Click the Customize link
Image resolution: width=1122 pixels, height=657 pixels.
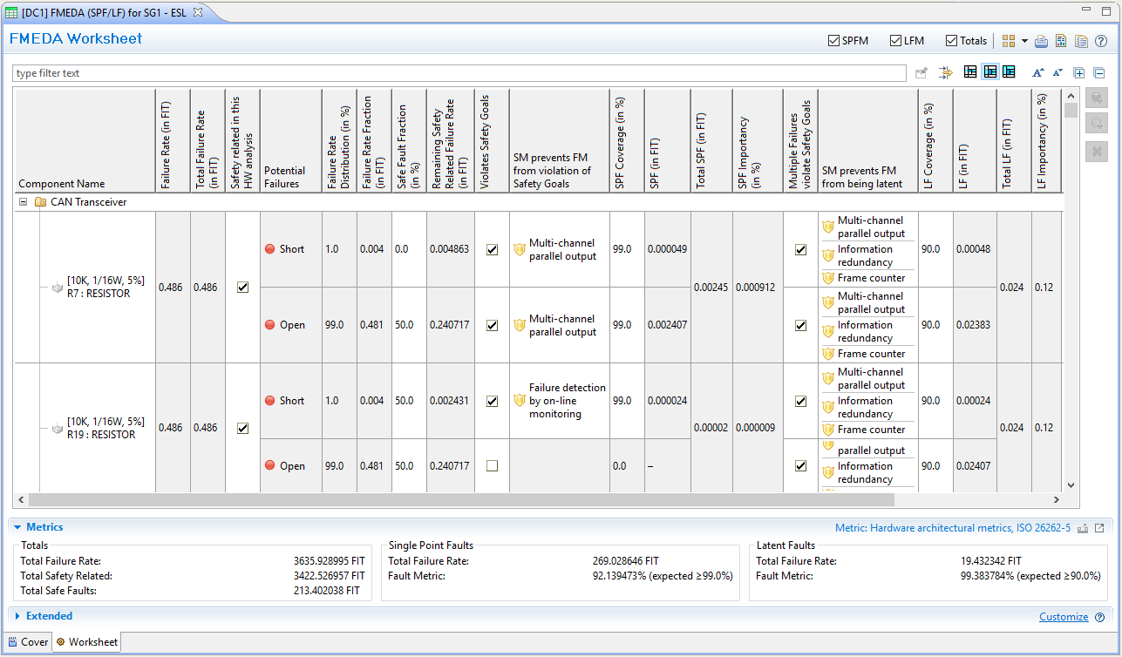1063,617
